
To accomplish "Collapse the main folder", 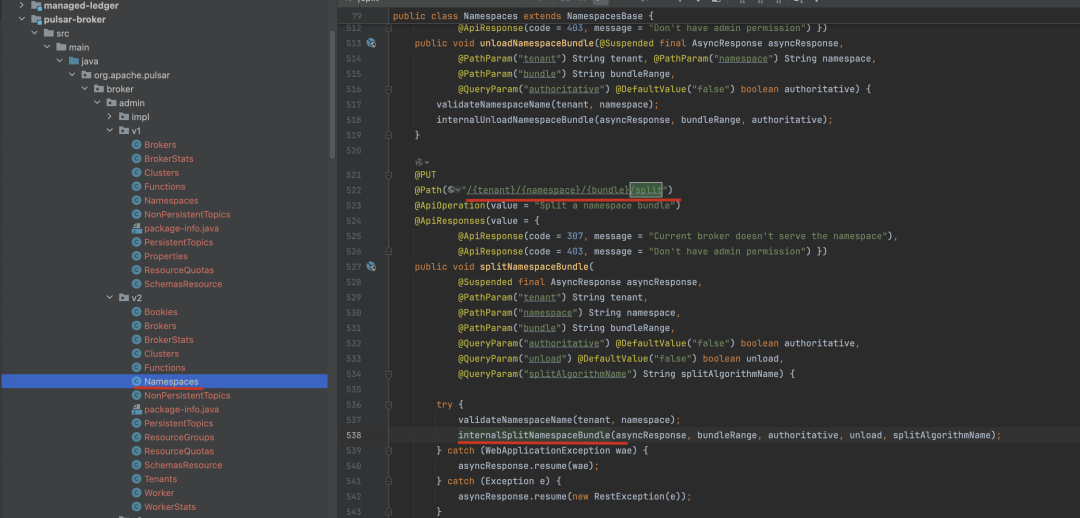I will click(x=47, y=47).
